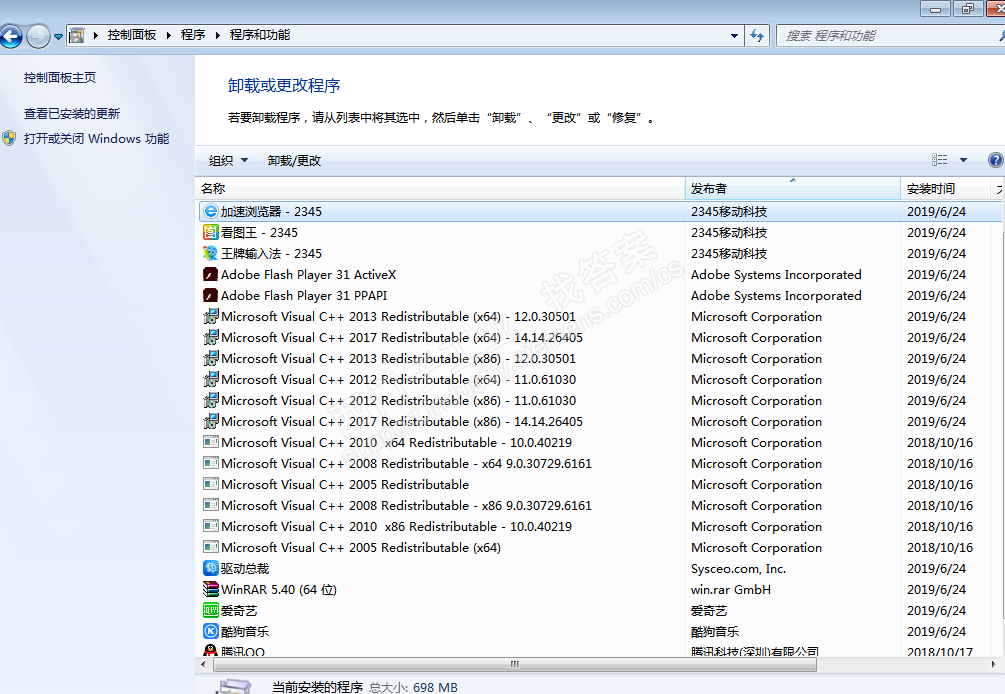The height and width of the screenshot is (694, 1005).
Task: Select the 驱动总裁 program icon
Action: click(x=211, y=568)
